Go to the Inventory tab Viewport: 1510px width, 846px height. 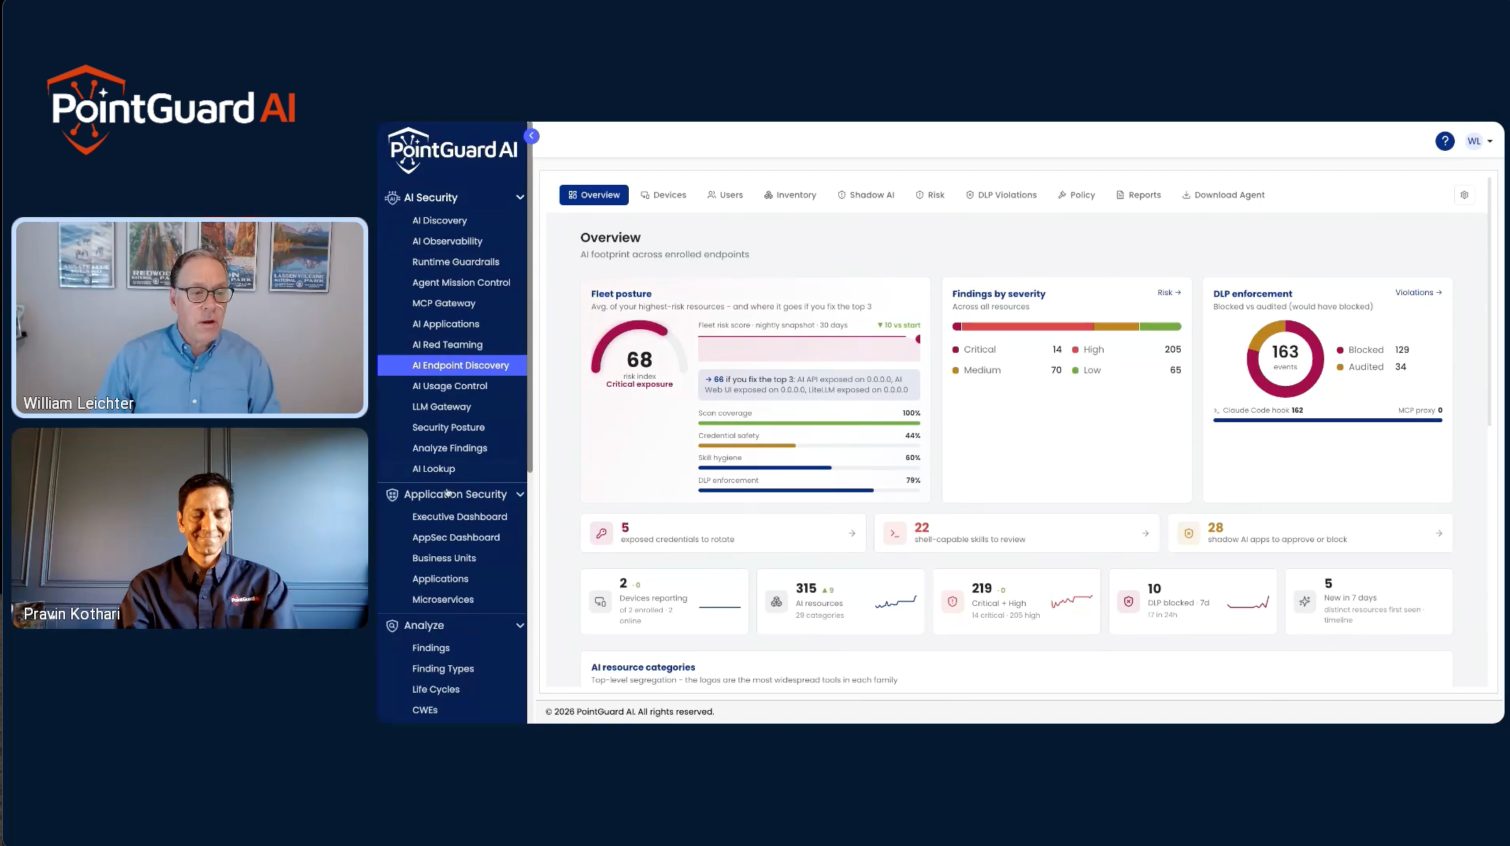(790, 195)
